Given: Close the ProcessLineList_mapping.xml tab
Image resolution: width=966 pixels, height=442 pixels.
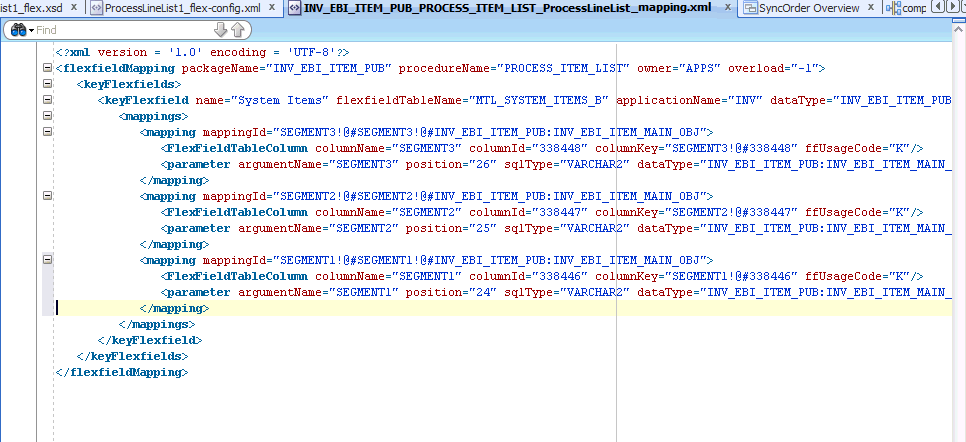Looking at the screenshot, I should coord(728,7).
